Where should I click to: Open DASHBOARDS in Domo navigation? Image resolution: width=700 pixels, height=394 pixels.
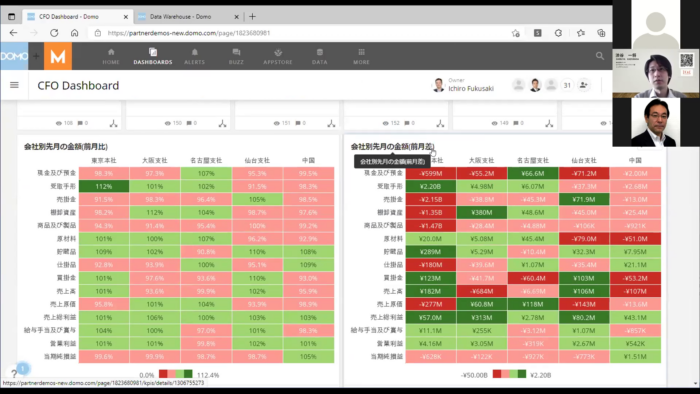153,57
